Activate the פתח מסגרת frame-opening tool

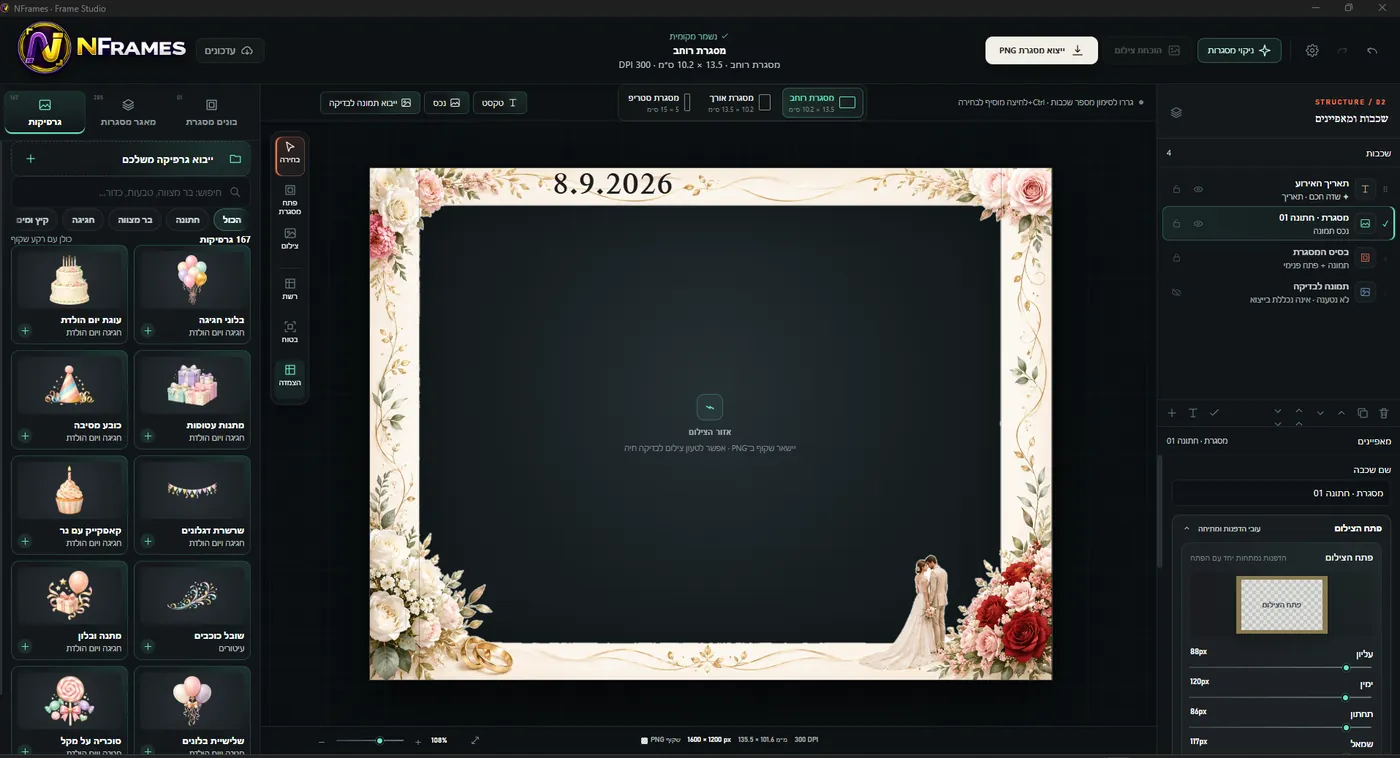[290, 200]
